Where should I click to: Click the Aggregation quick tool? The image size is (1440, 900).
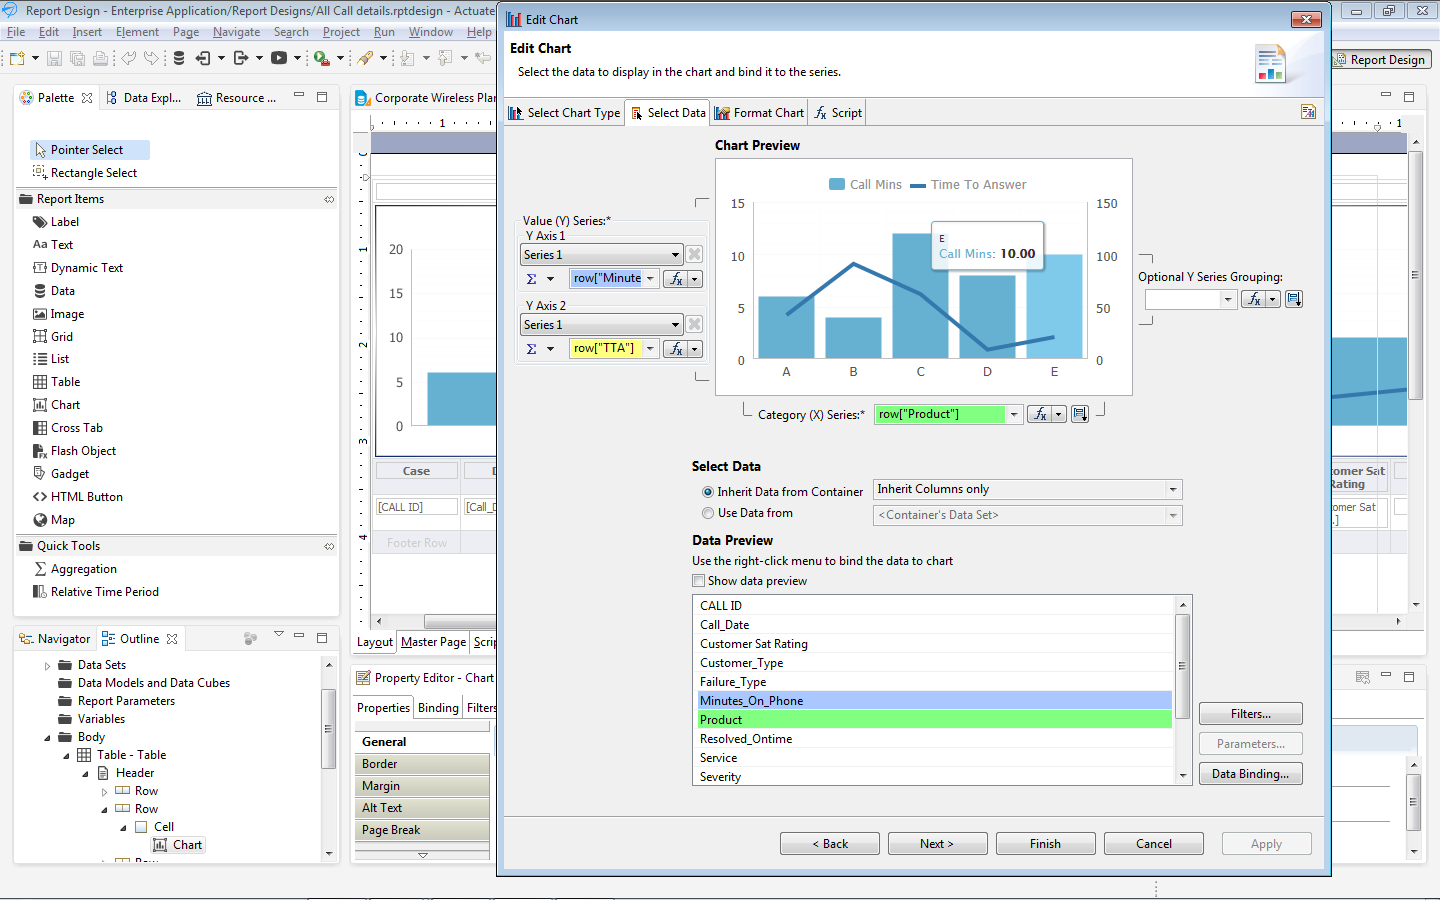coord(83,569)
